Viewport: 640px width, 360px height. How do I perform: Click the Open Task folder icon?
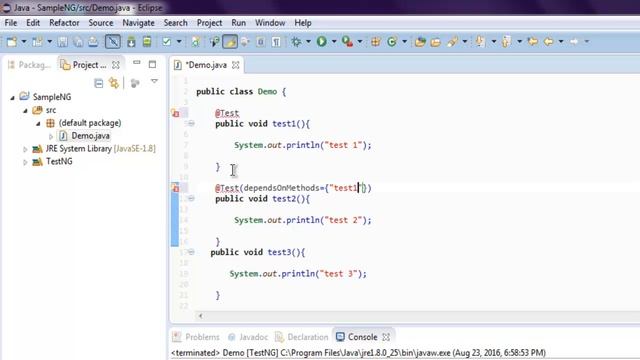436,41
